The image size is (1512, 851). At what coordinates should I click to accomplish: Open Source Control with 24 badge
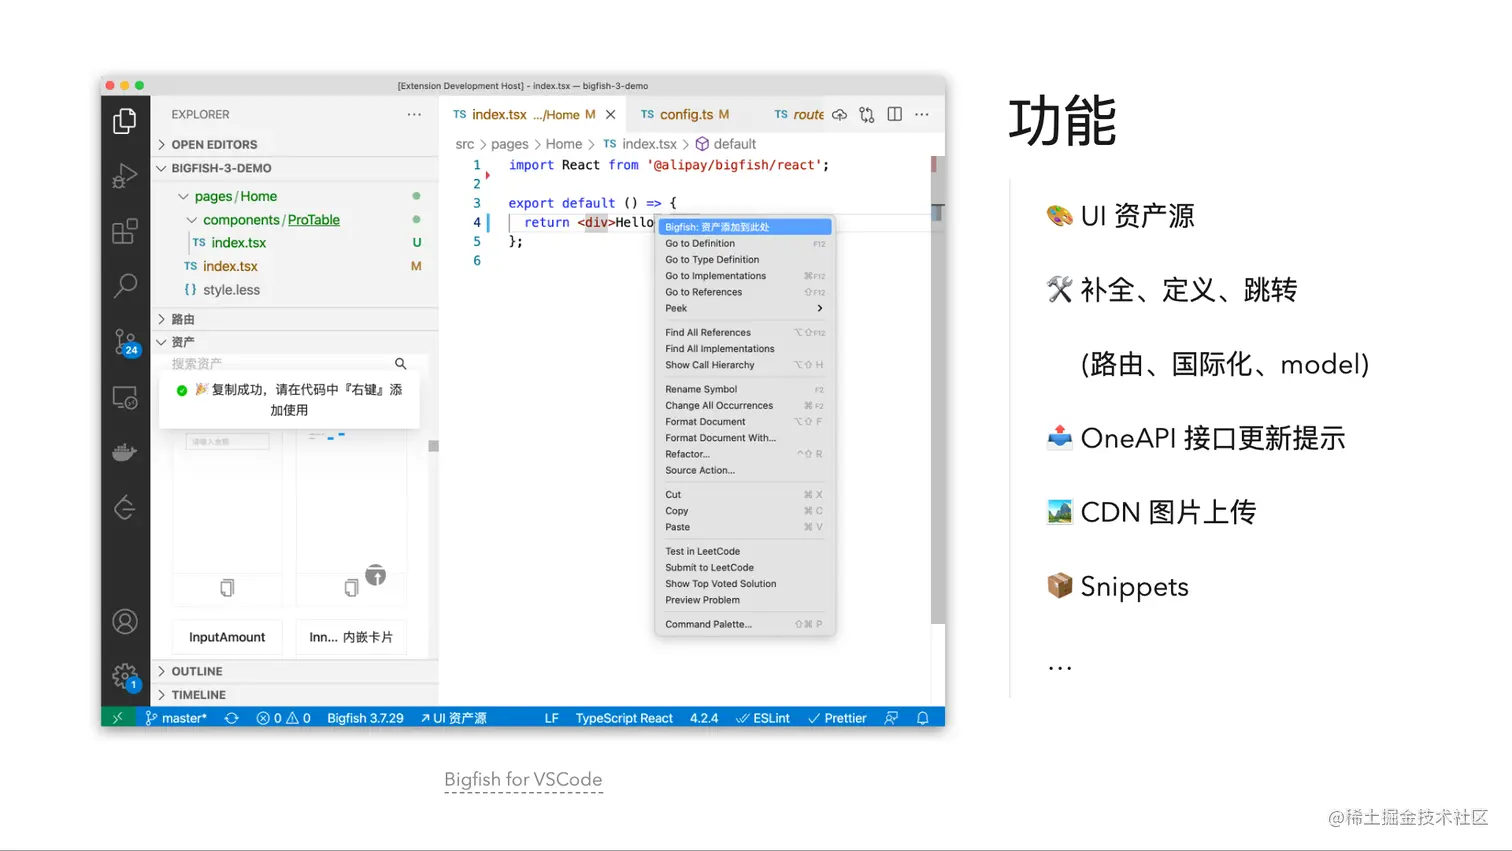click(125, 342)
